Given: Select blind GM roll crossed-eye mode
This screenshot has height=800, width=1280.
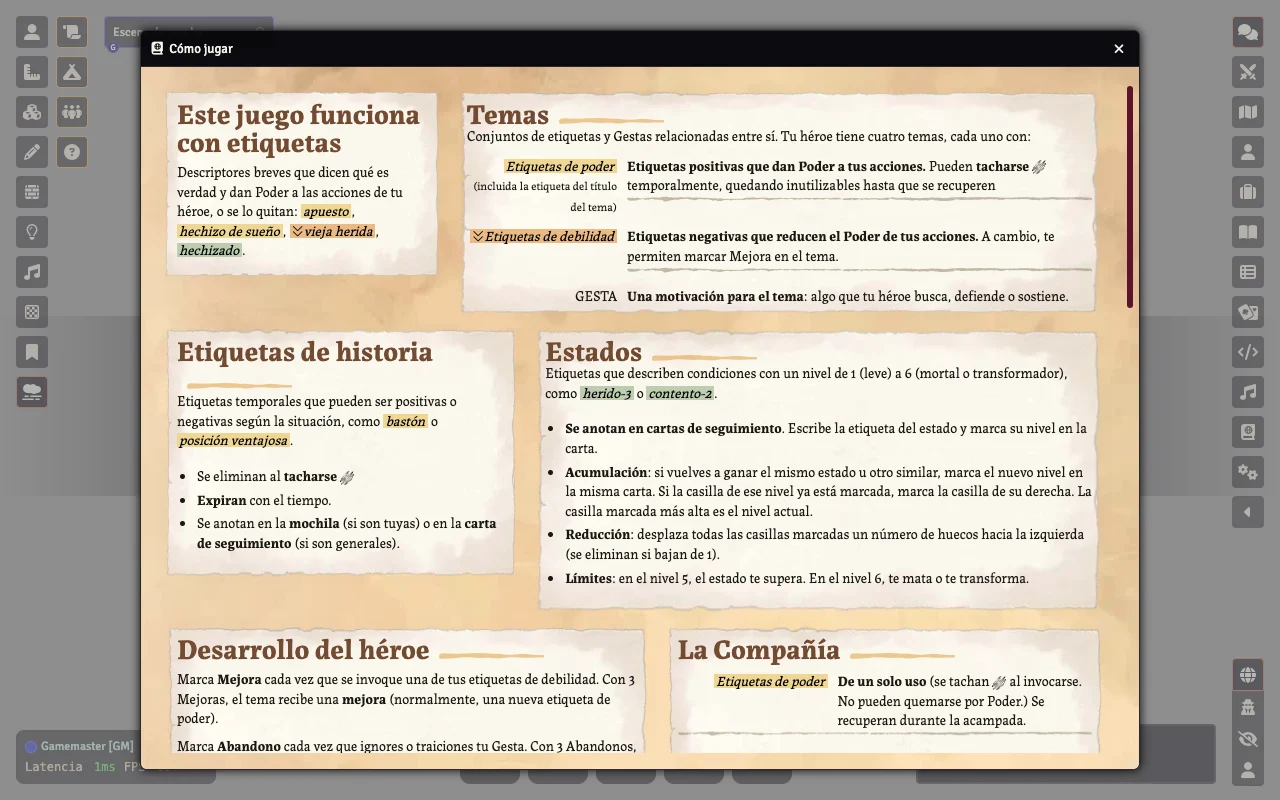Looking at the screenshot, I should coord(1248,739).
